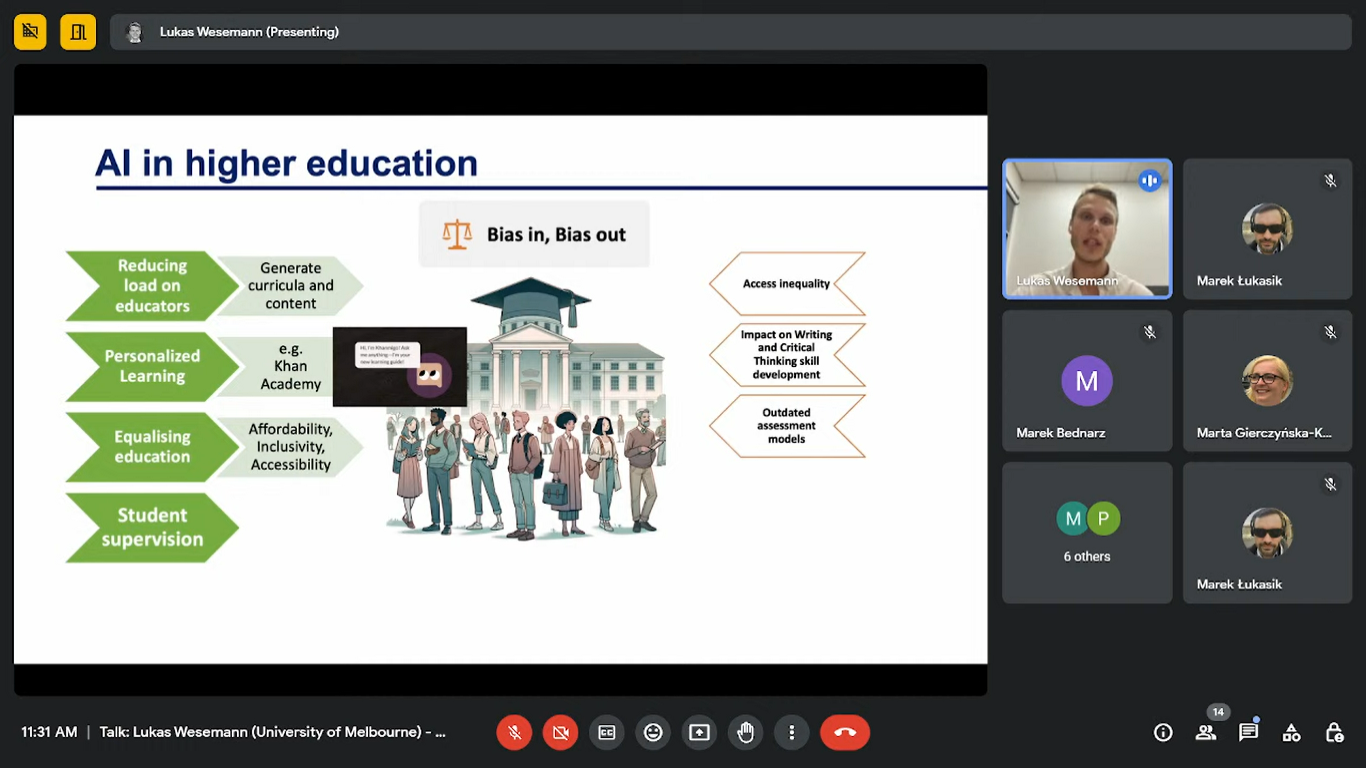Image resolution: width=1366 pixels, height=768 pixels.
Task: Click the 'Outdated assessment models' box
Action: 787,426
